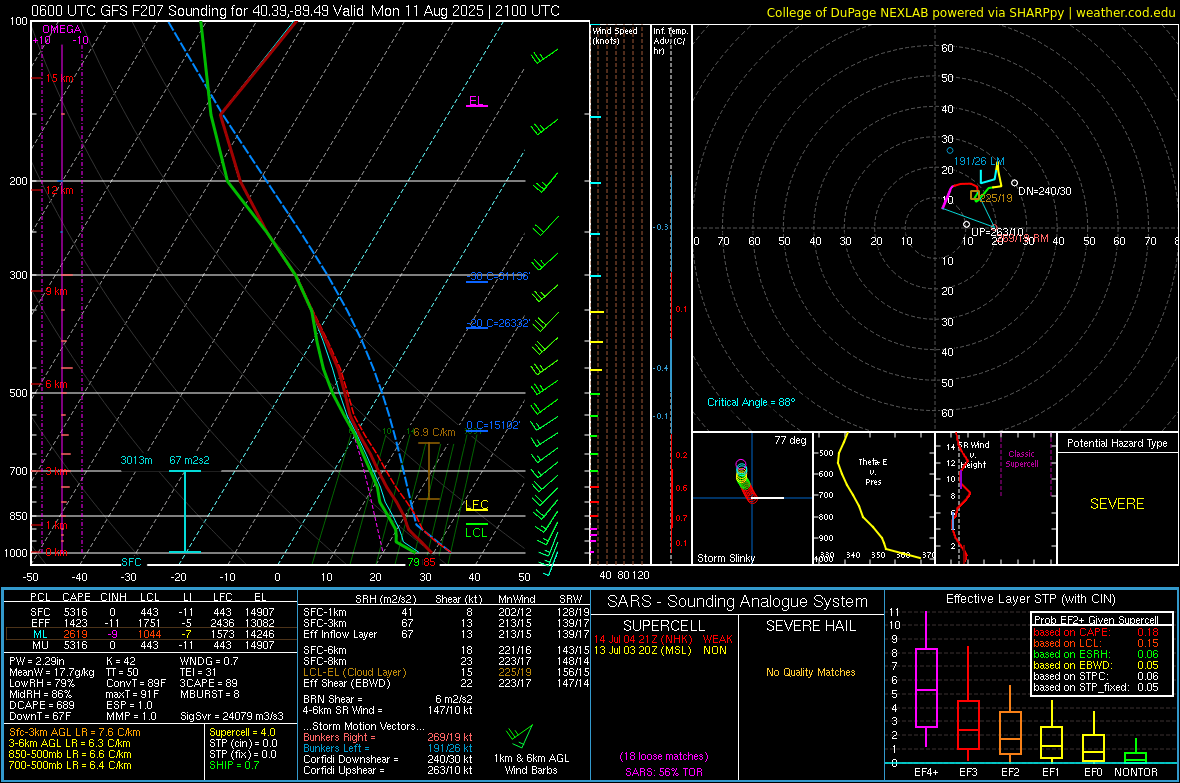Click the SARS: 56% TOR text

pyautogui.click(x=664, y=772)
